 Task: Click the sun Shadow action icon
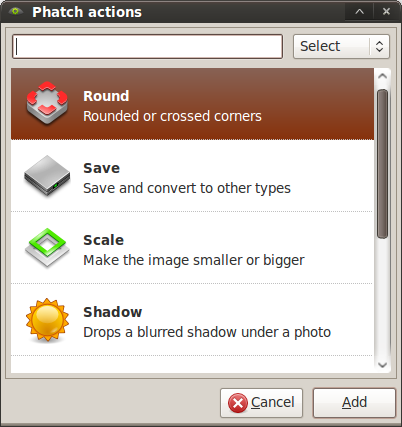(47, 320)
